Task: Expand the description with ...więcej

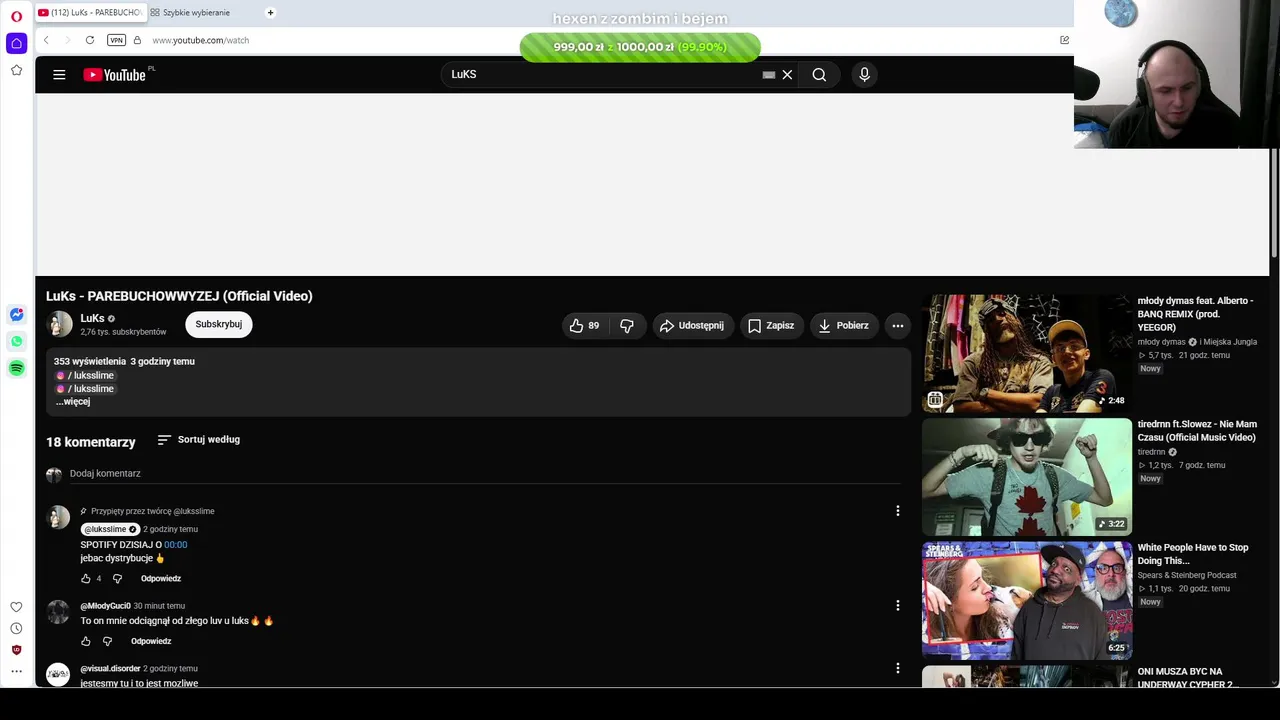Action: point(73,402)
